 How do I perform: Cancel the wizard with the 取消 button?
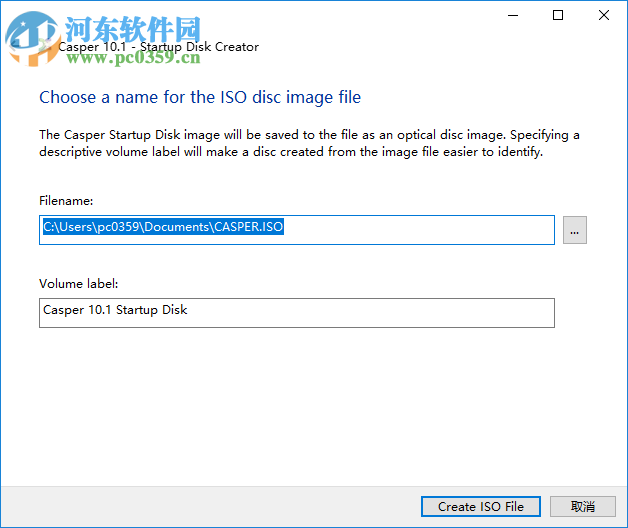click(582, 506)
